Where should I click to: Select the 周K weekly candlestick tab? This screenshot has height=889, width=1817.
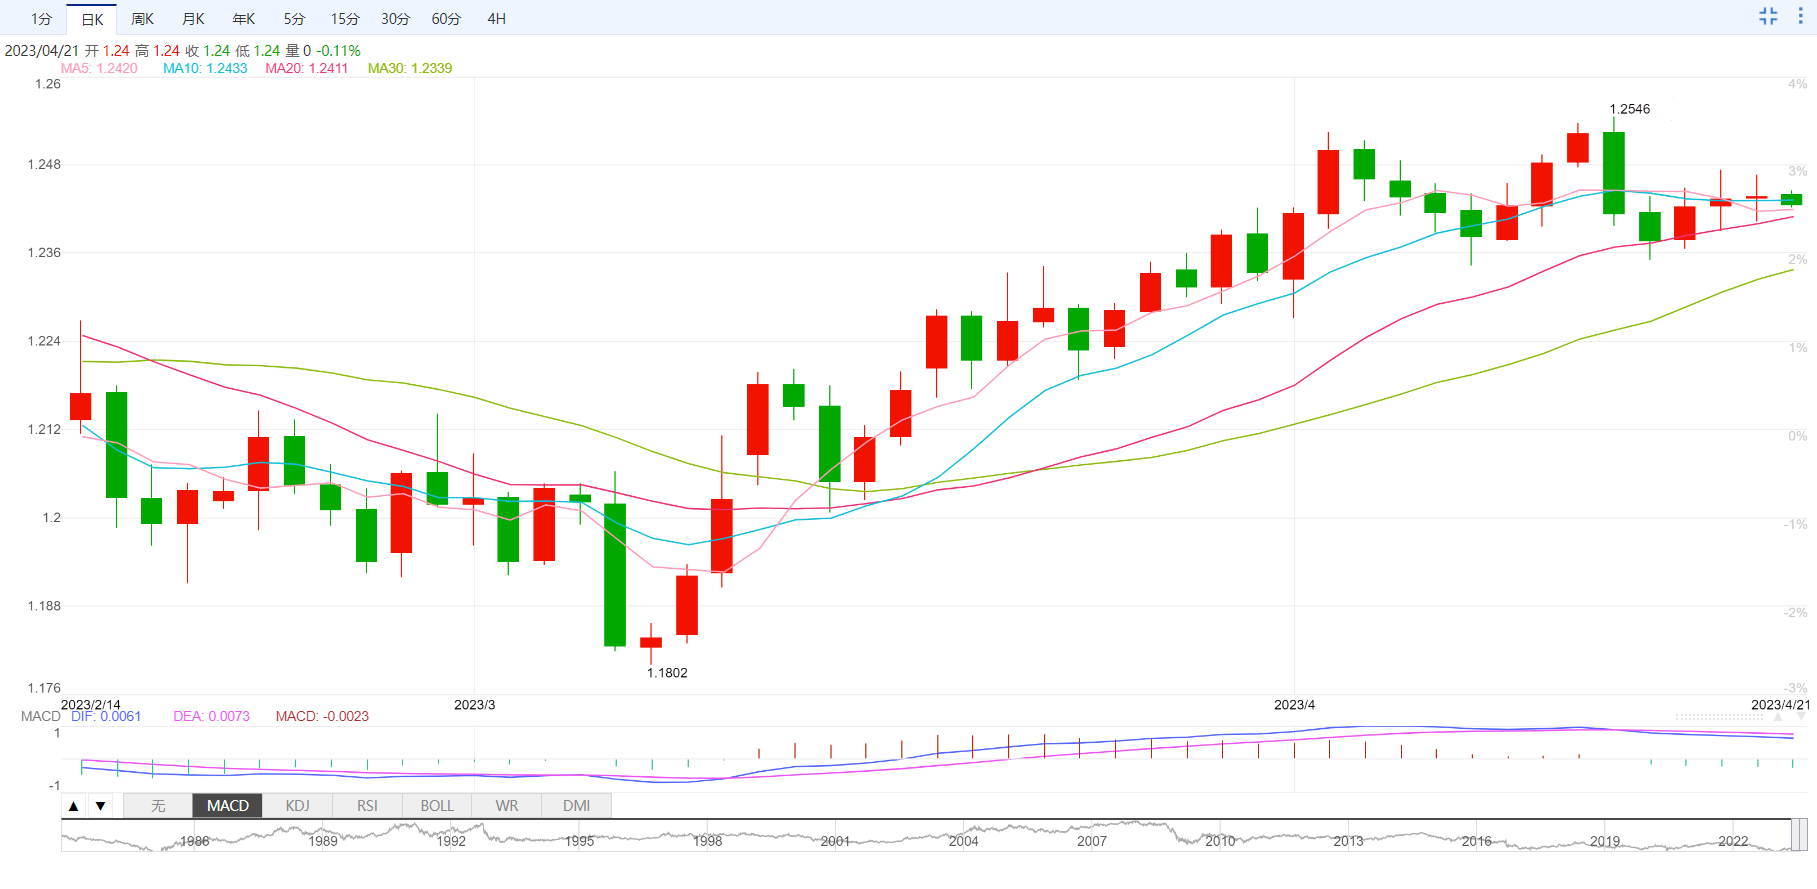[142, 19]
